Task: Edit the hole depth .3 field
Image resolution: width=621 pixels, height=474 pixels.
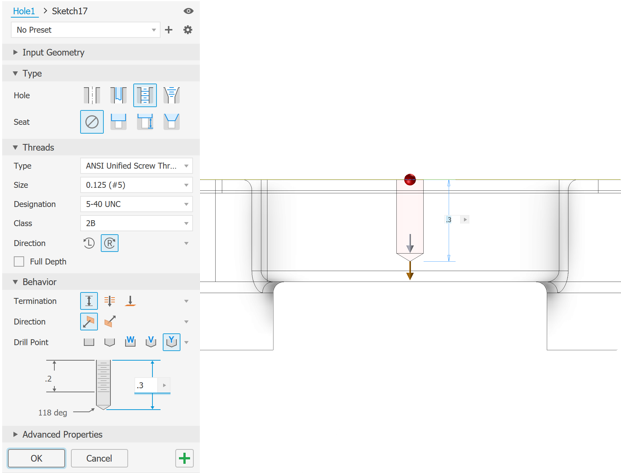Action: click(x=146, y=385)
